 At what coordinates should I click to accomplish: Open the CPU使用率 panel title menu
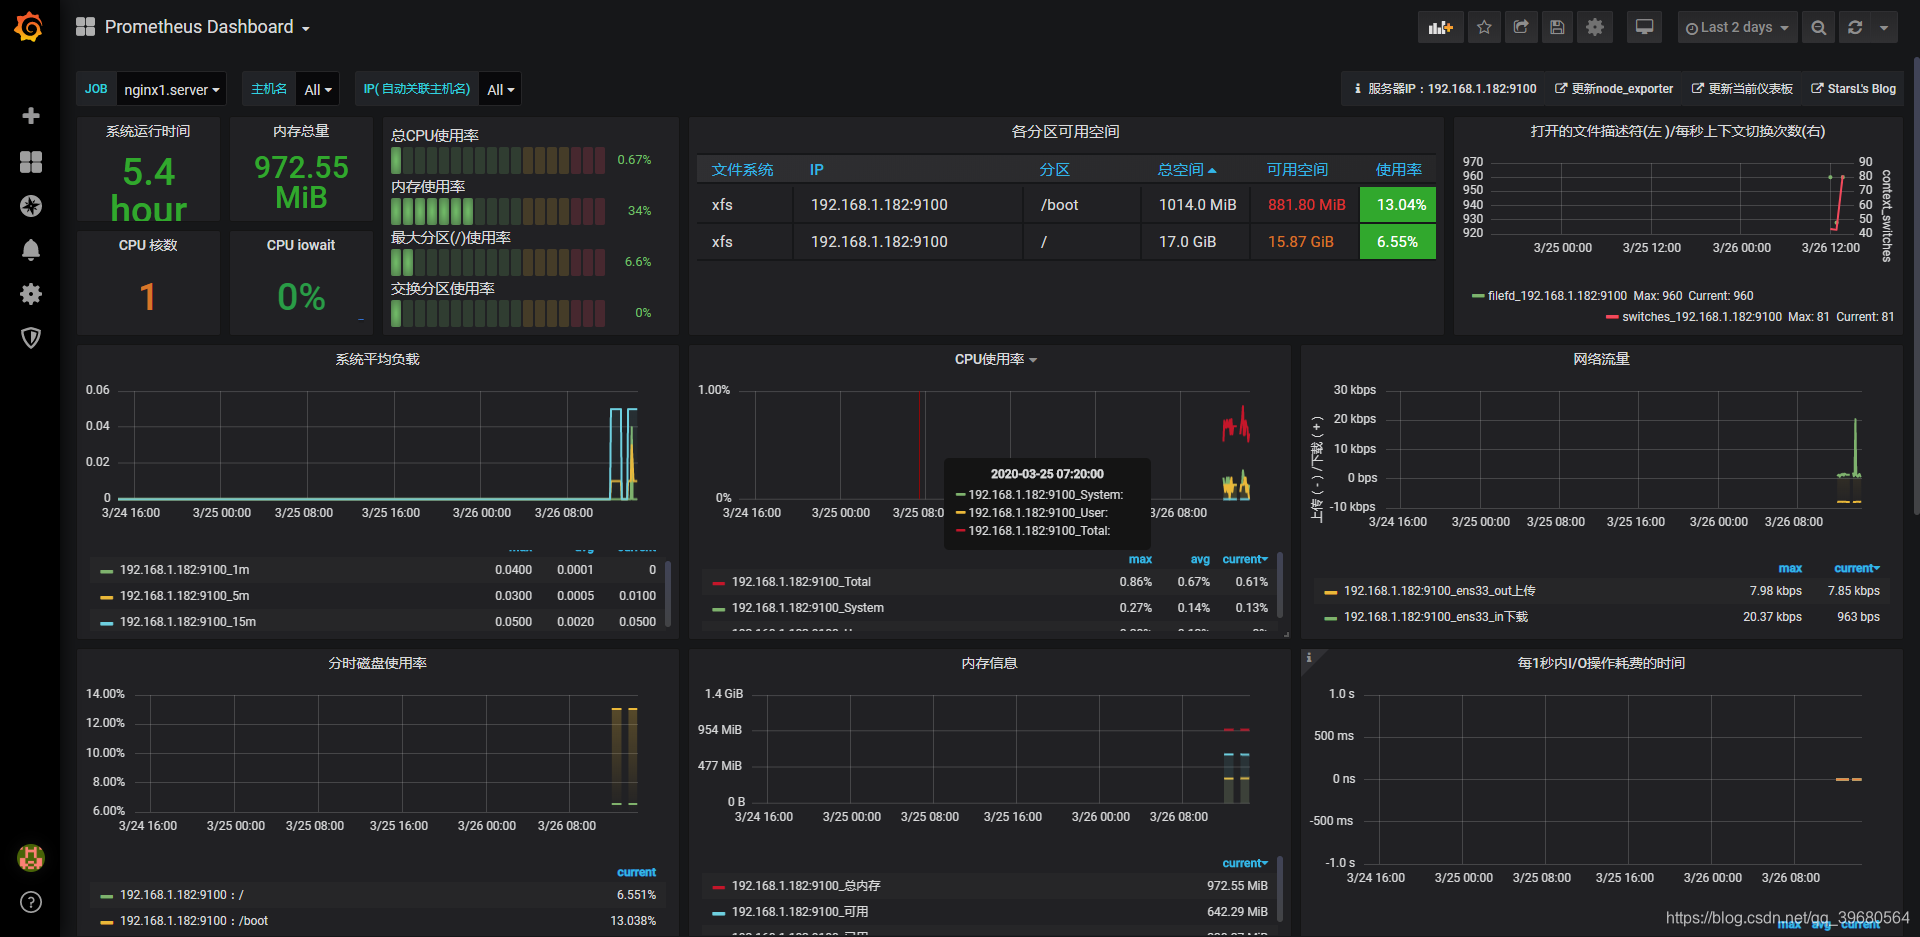click(995, 359)
